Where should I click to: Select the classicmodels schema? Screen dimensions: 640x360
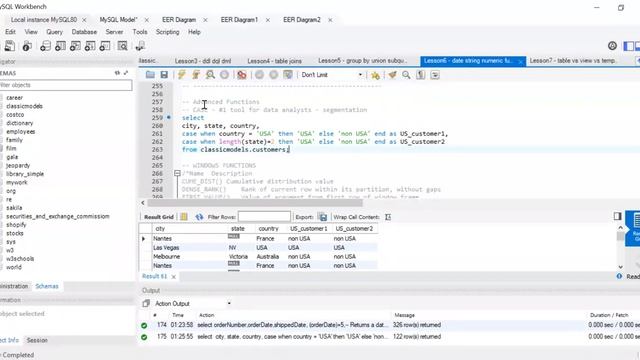(x=24, y=106)
